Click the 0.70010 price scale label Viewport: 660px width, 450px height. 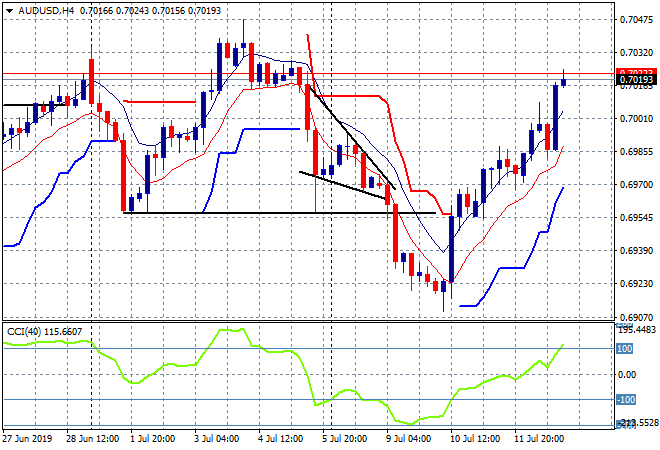pos(636,119)
